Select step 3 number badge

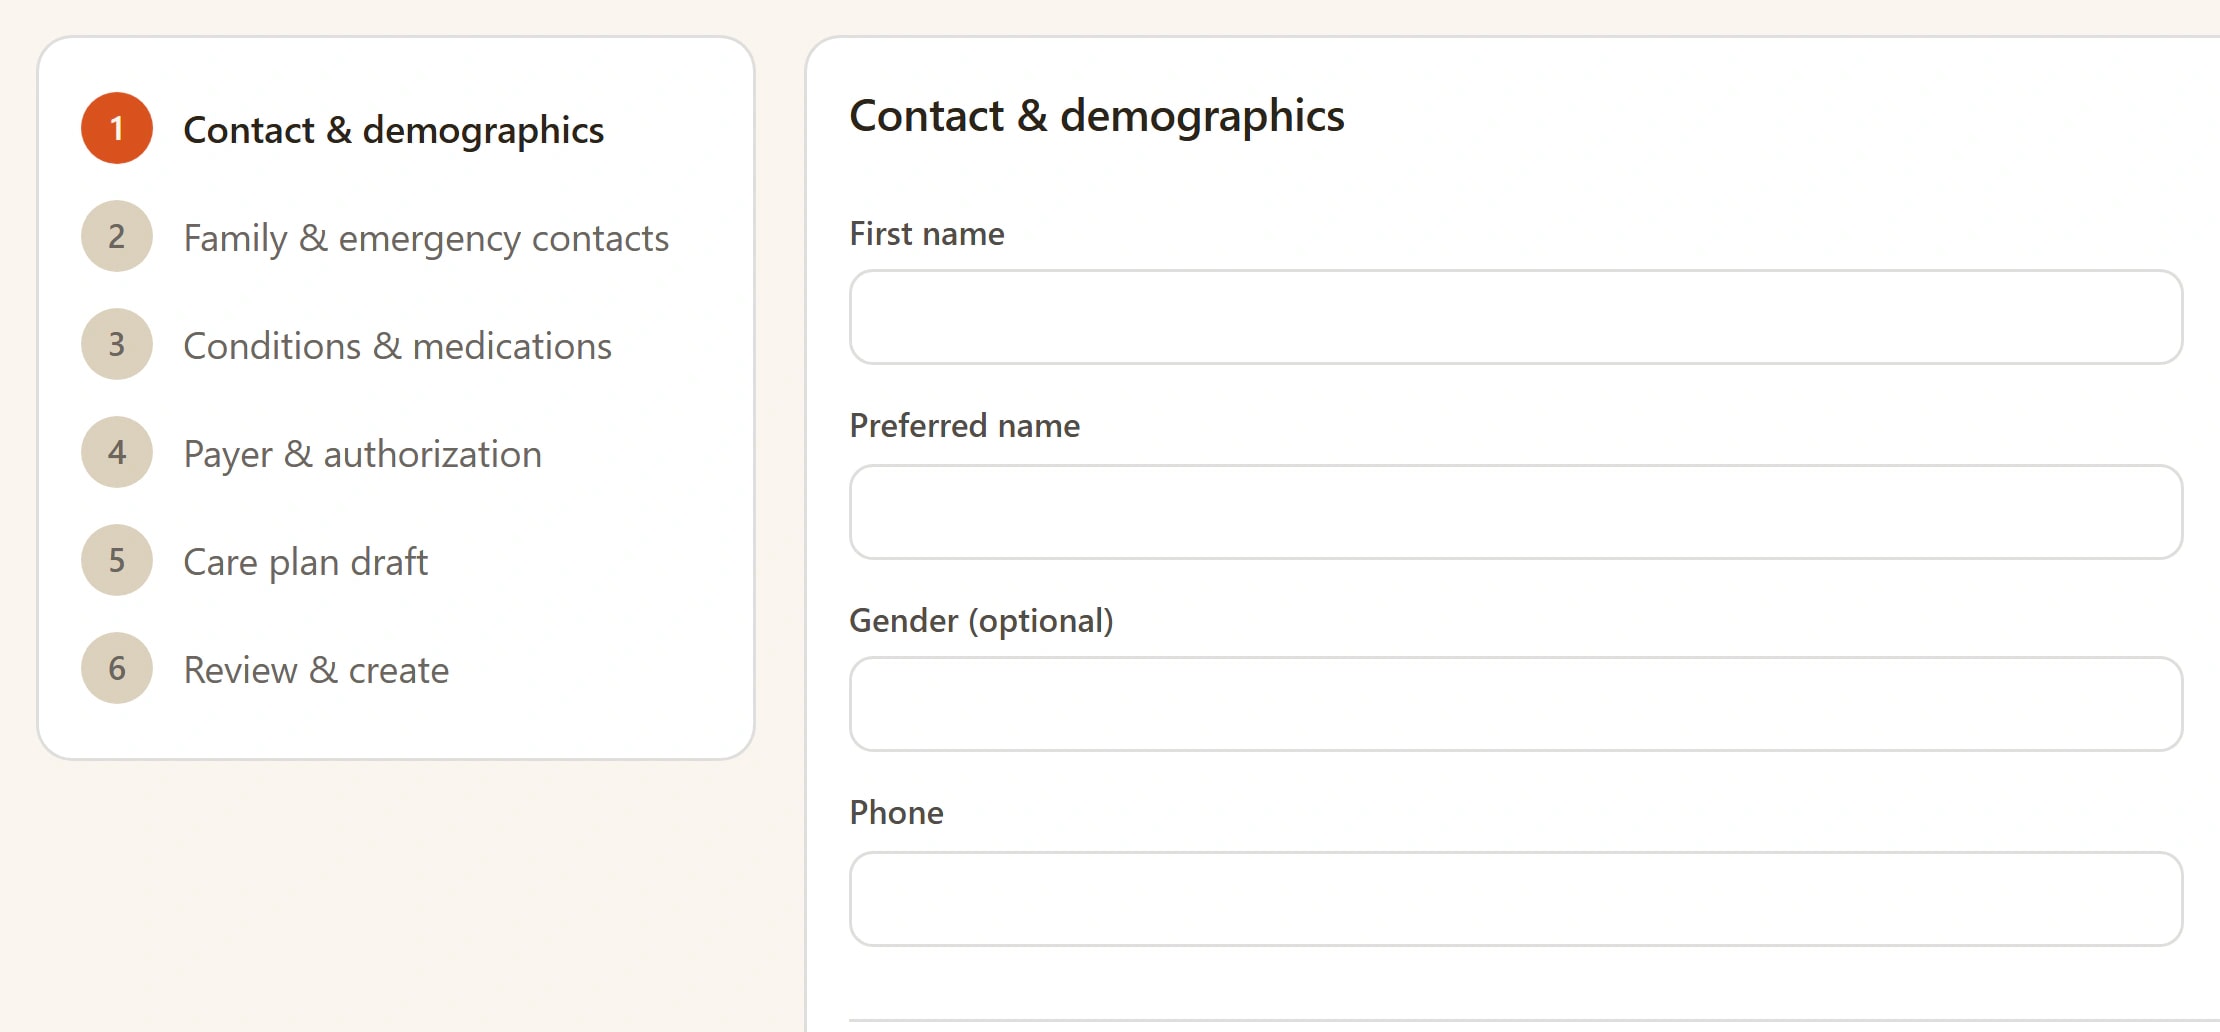(117, 344)
